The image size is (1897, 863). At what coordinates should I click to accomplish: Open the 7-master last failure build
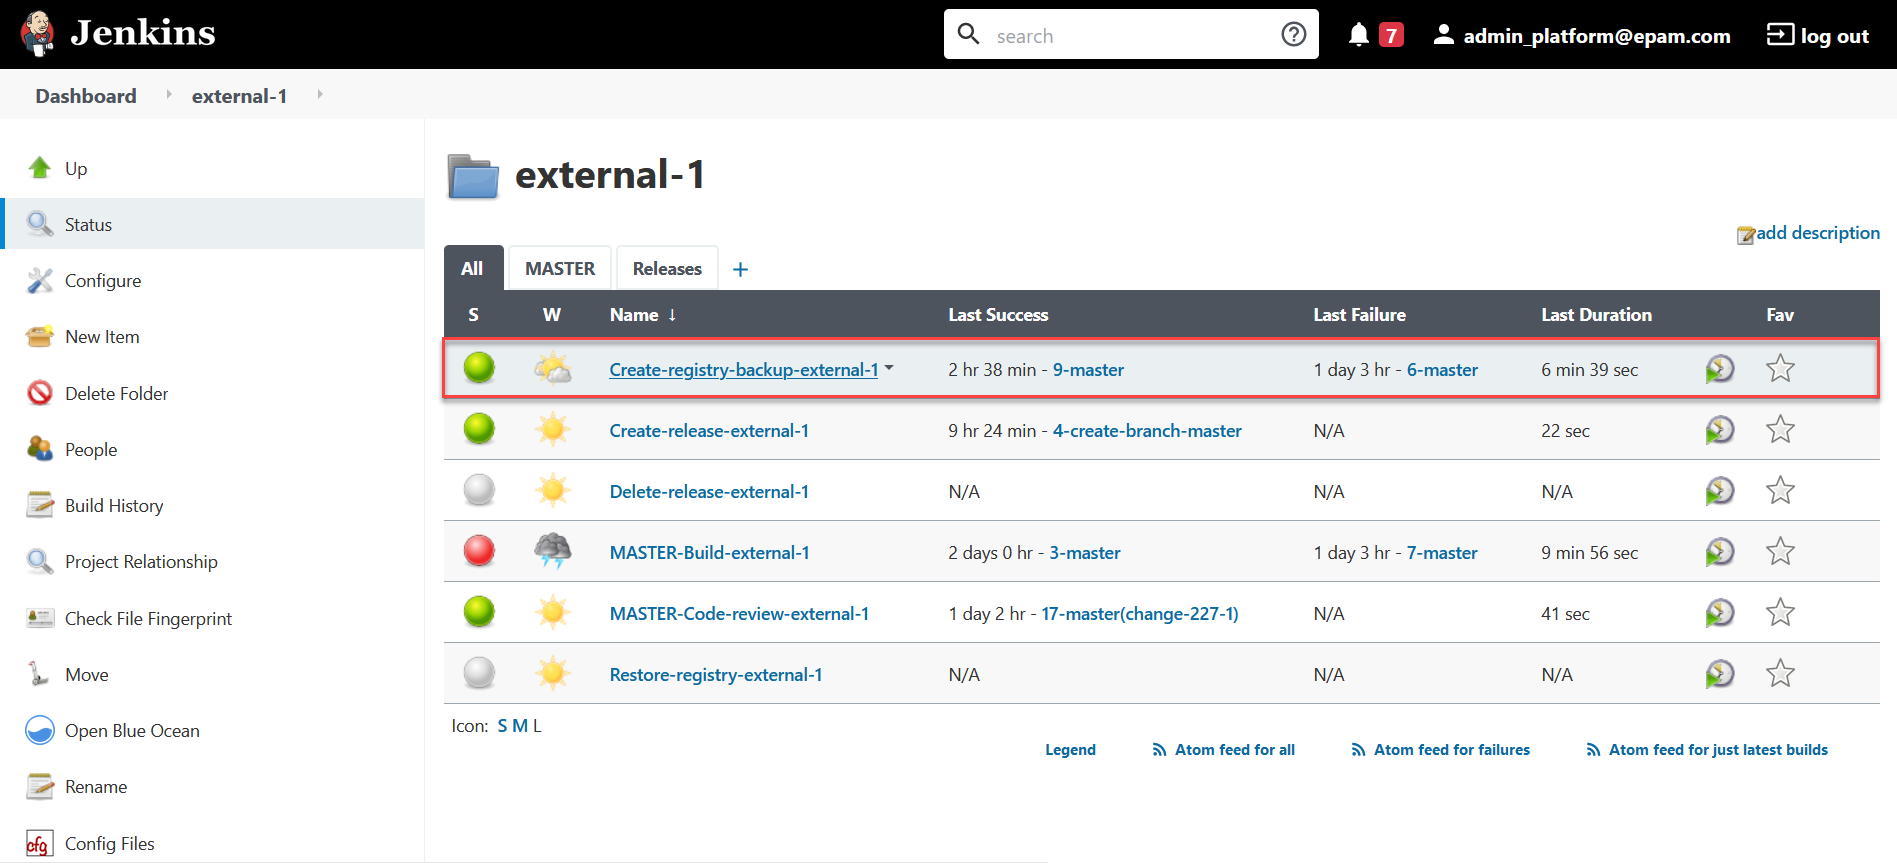click(1442, 553)
